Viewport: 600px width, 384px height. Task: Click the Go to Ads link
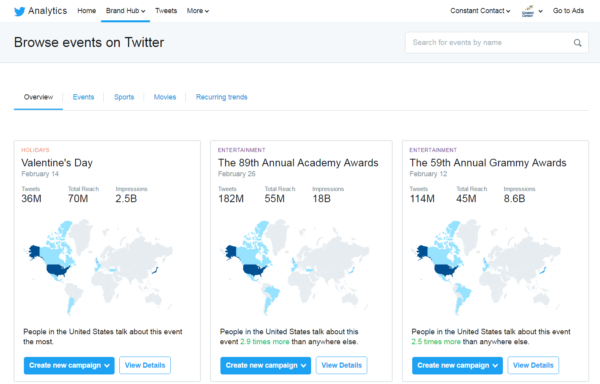coord(568,11)
